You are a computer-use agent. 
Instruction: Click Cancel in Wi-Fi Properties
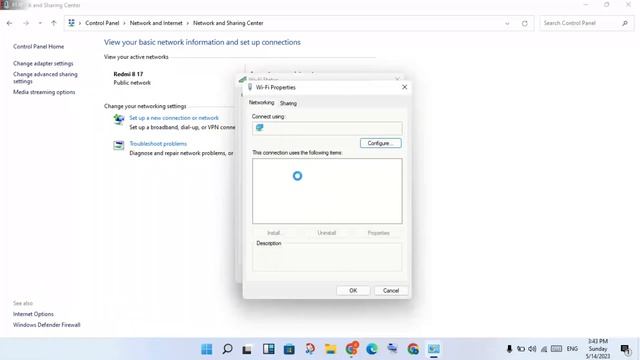click(391, 291)
